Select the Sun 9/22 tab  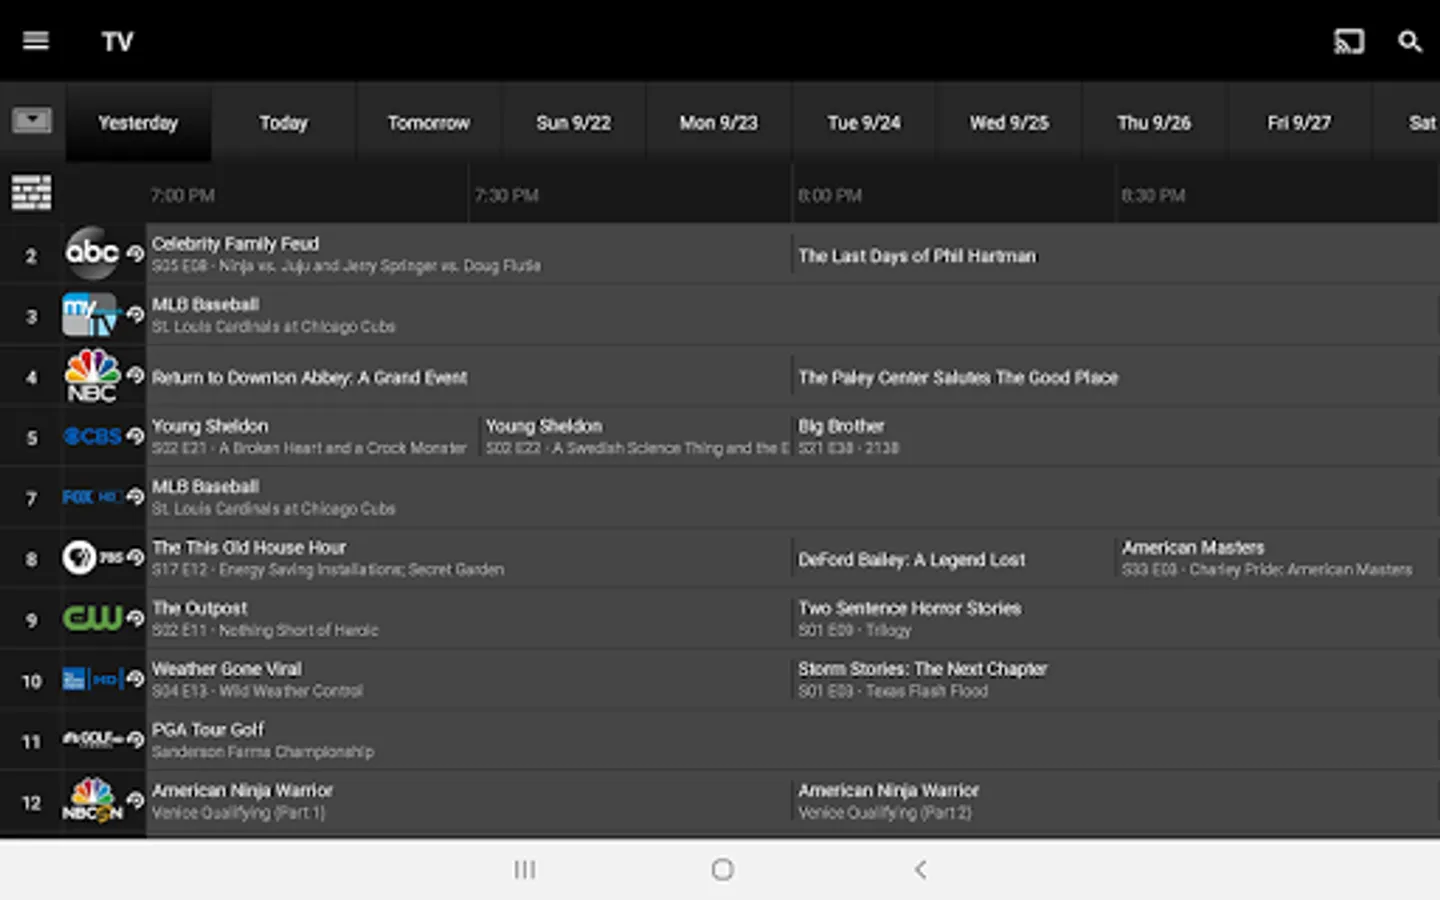(573, 122)
